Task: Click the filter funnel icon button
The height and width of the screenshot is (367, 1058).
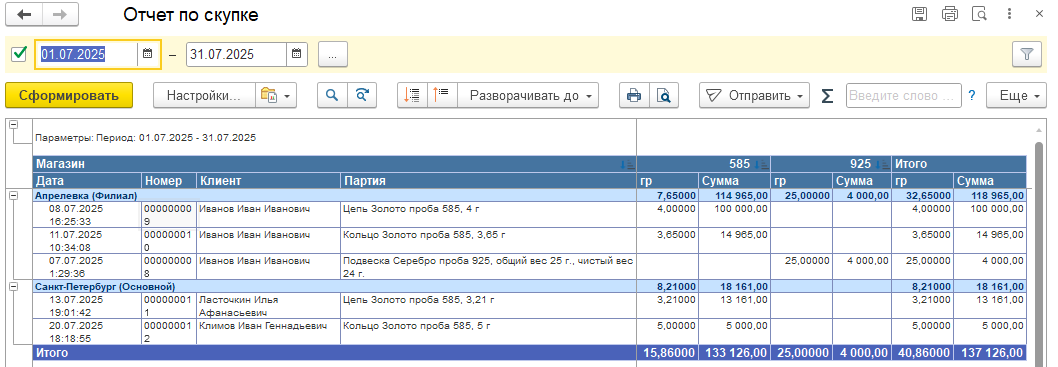Action: pyautogui.click(x=1027, y=55)
